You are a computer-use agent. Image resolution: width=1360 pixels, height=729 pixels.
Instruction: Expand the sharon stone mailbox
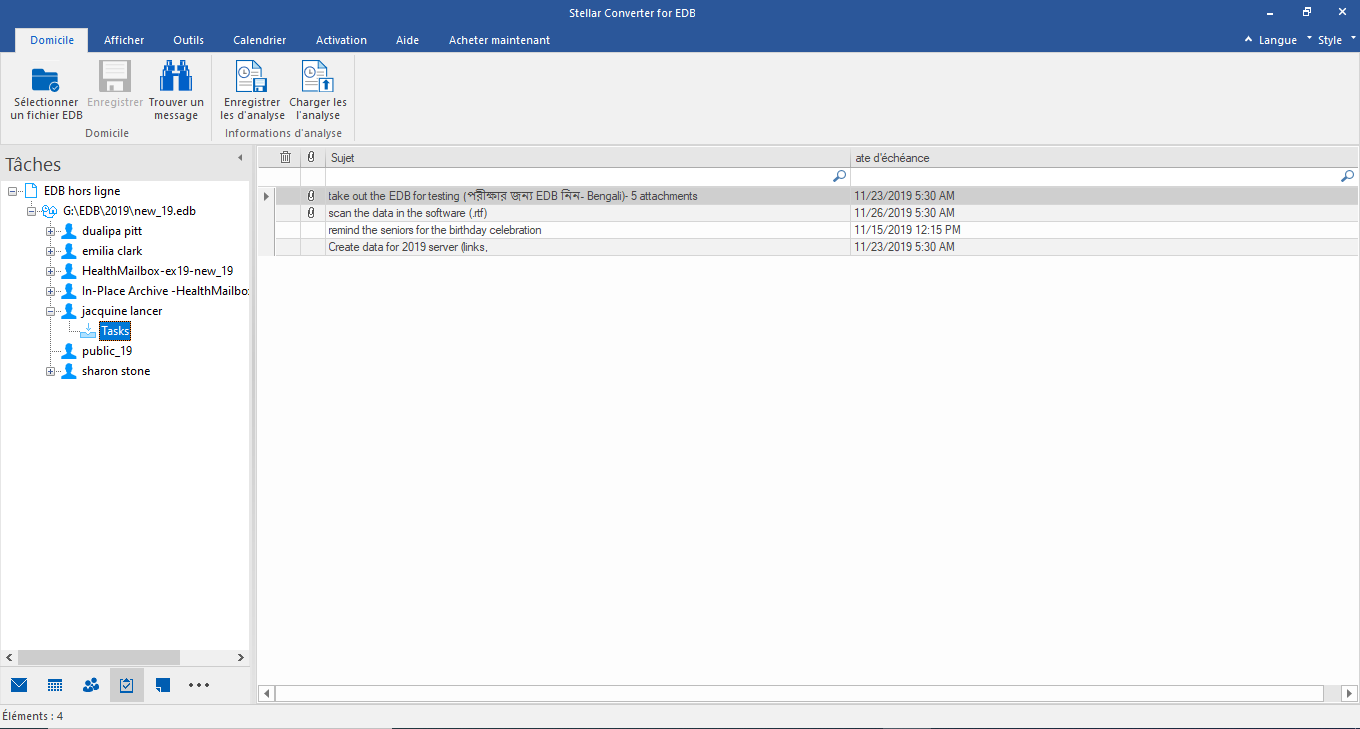(x=50, y=371)
